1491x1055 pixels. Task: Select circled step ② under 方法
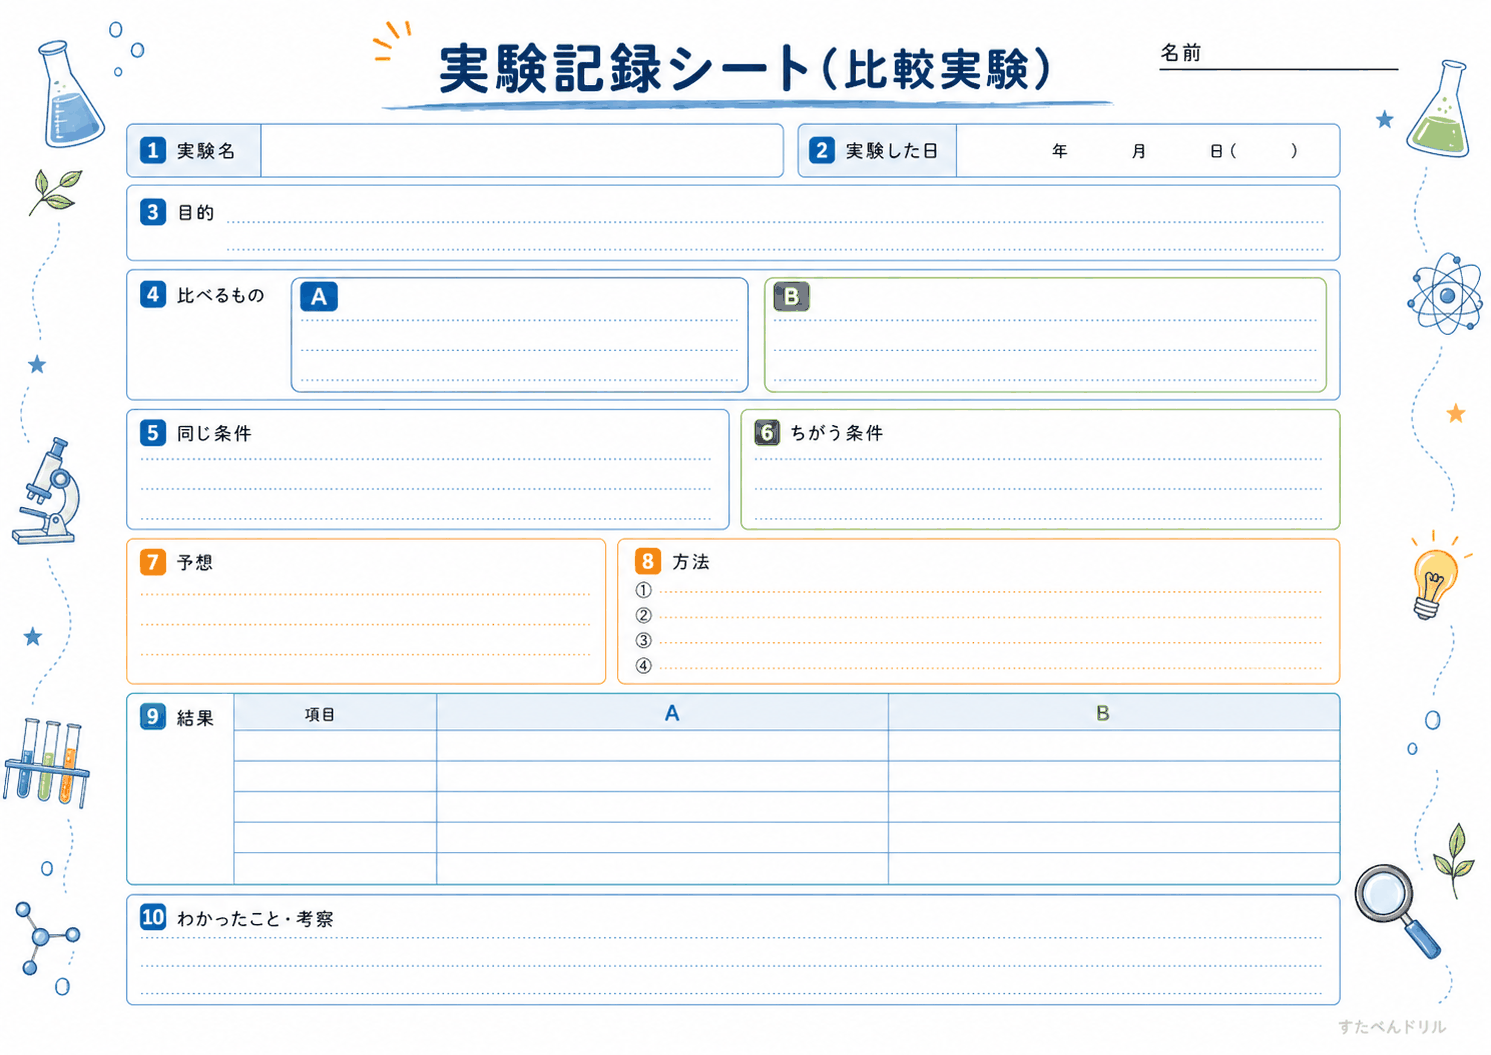coord(643,615)
